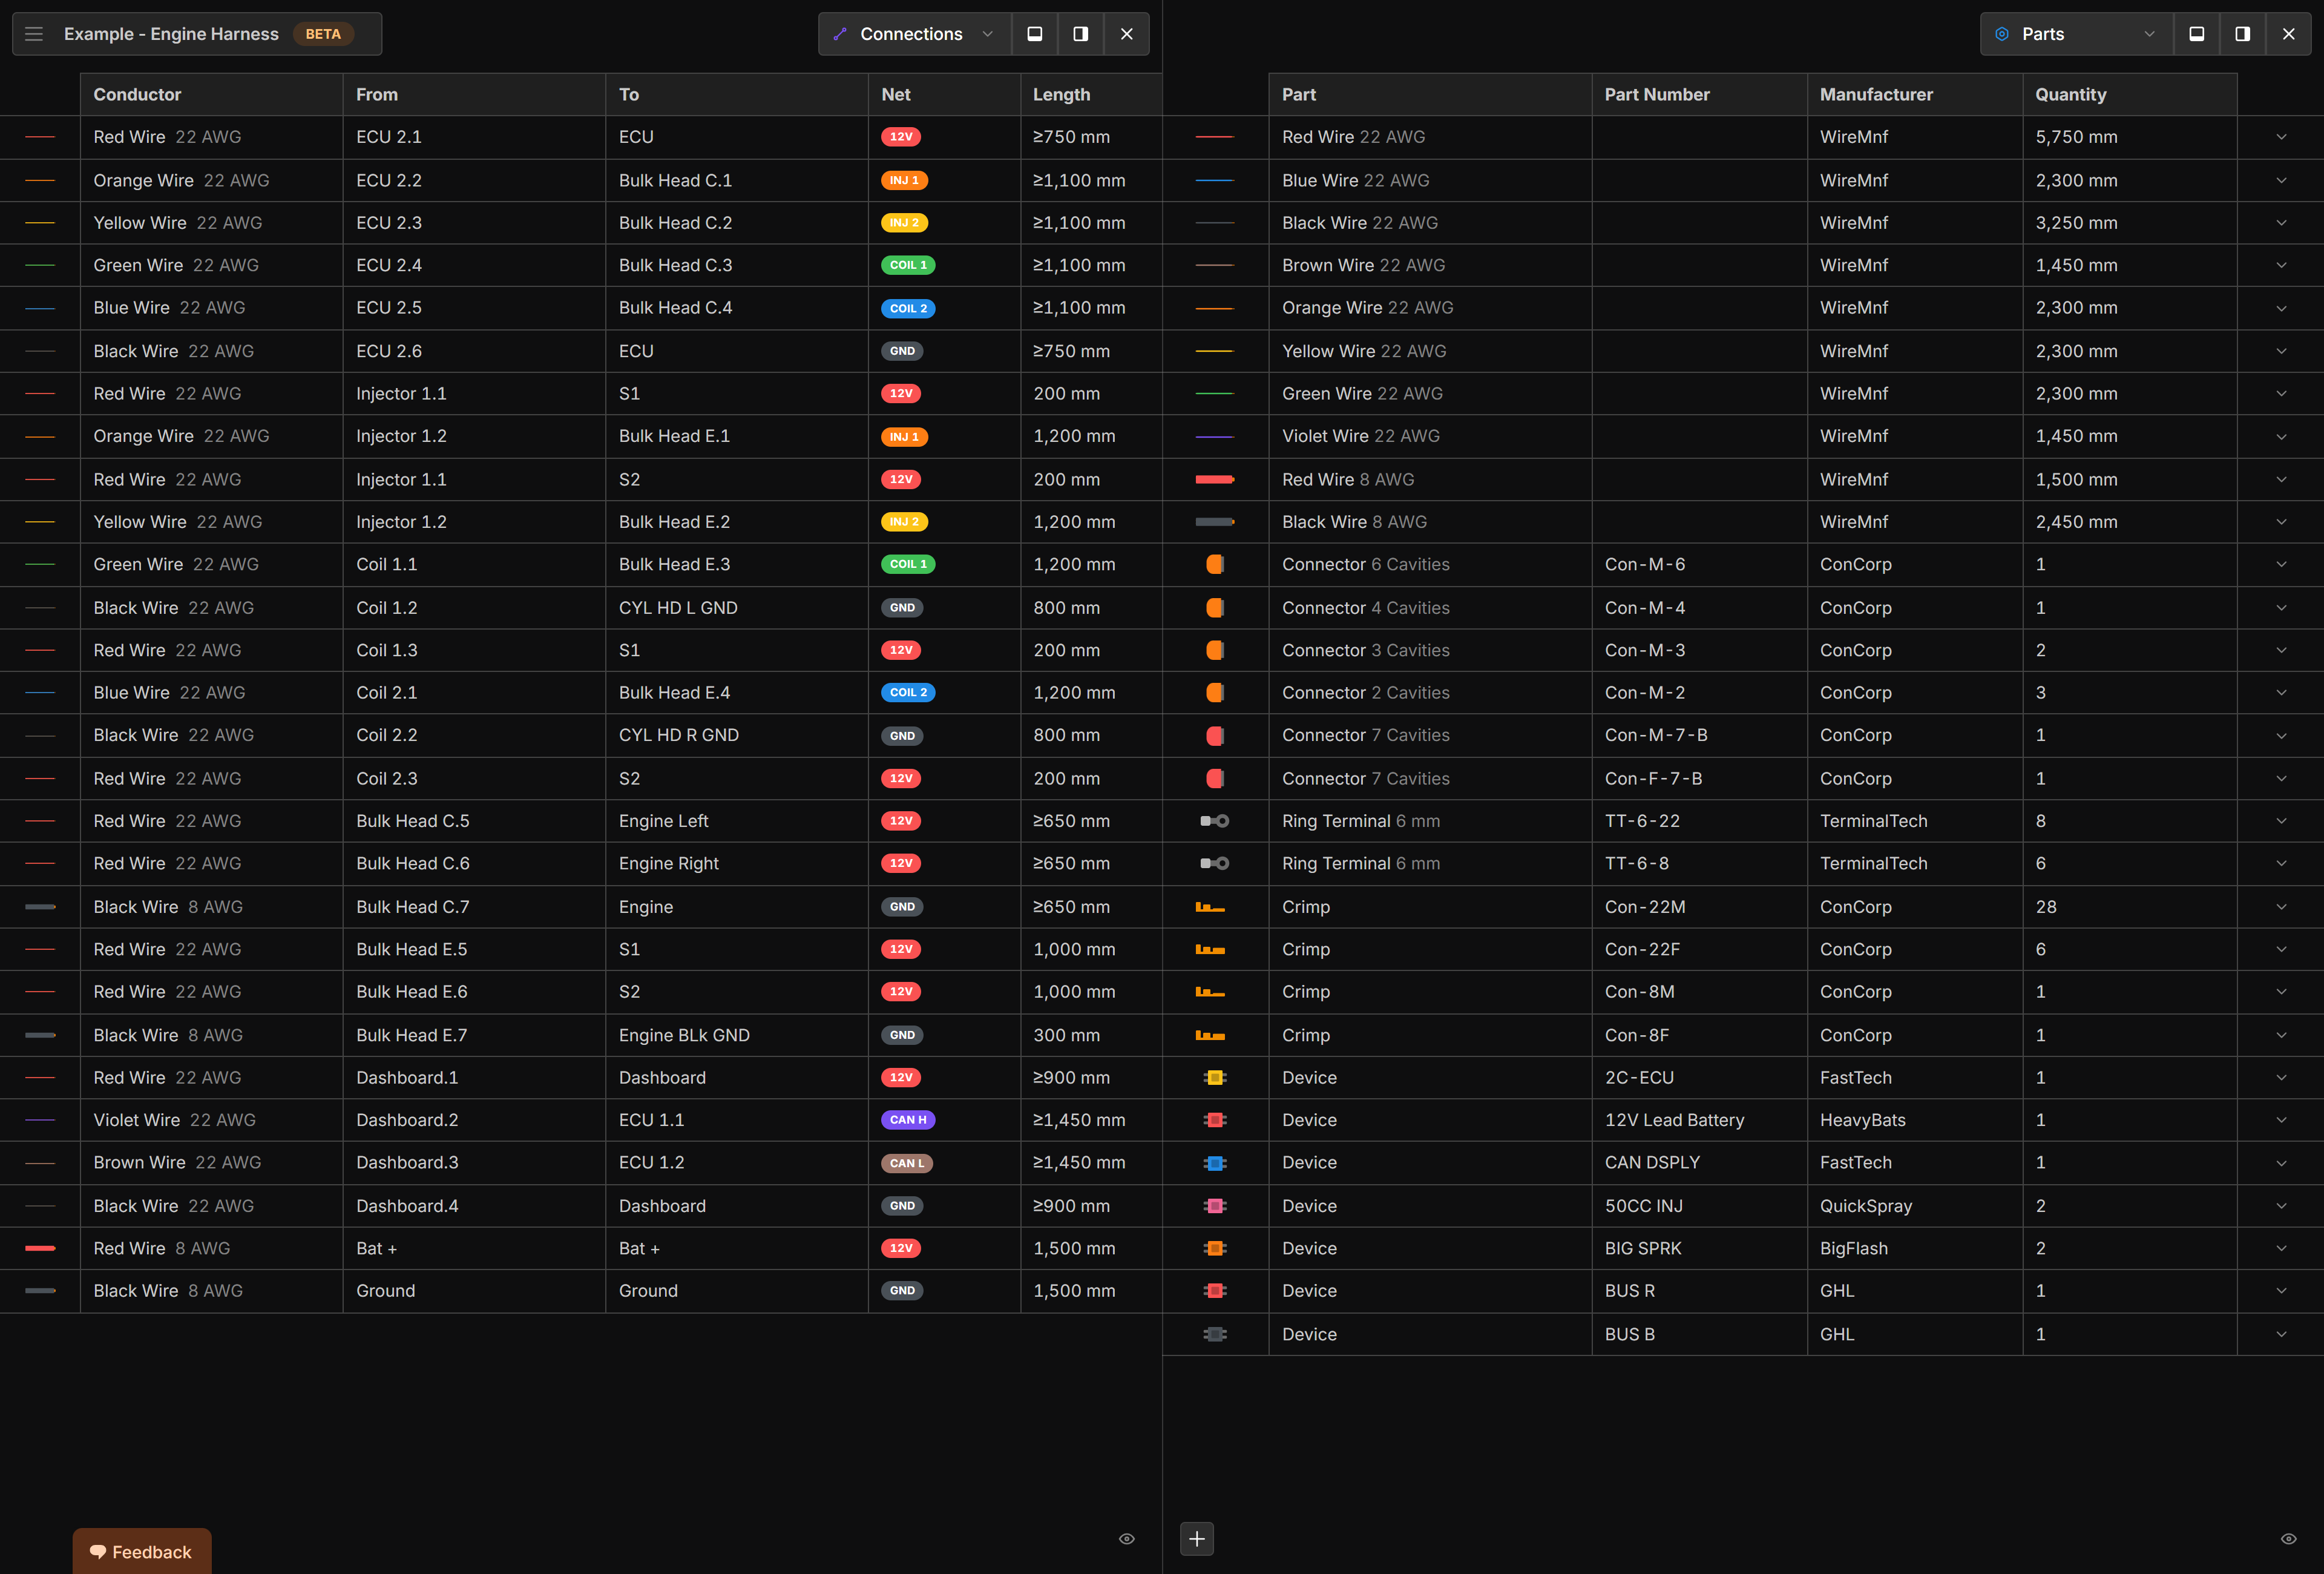
Task: Click the split-right layout icon in Parts pane
Action: [2242, 34]
